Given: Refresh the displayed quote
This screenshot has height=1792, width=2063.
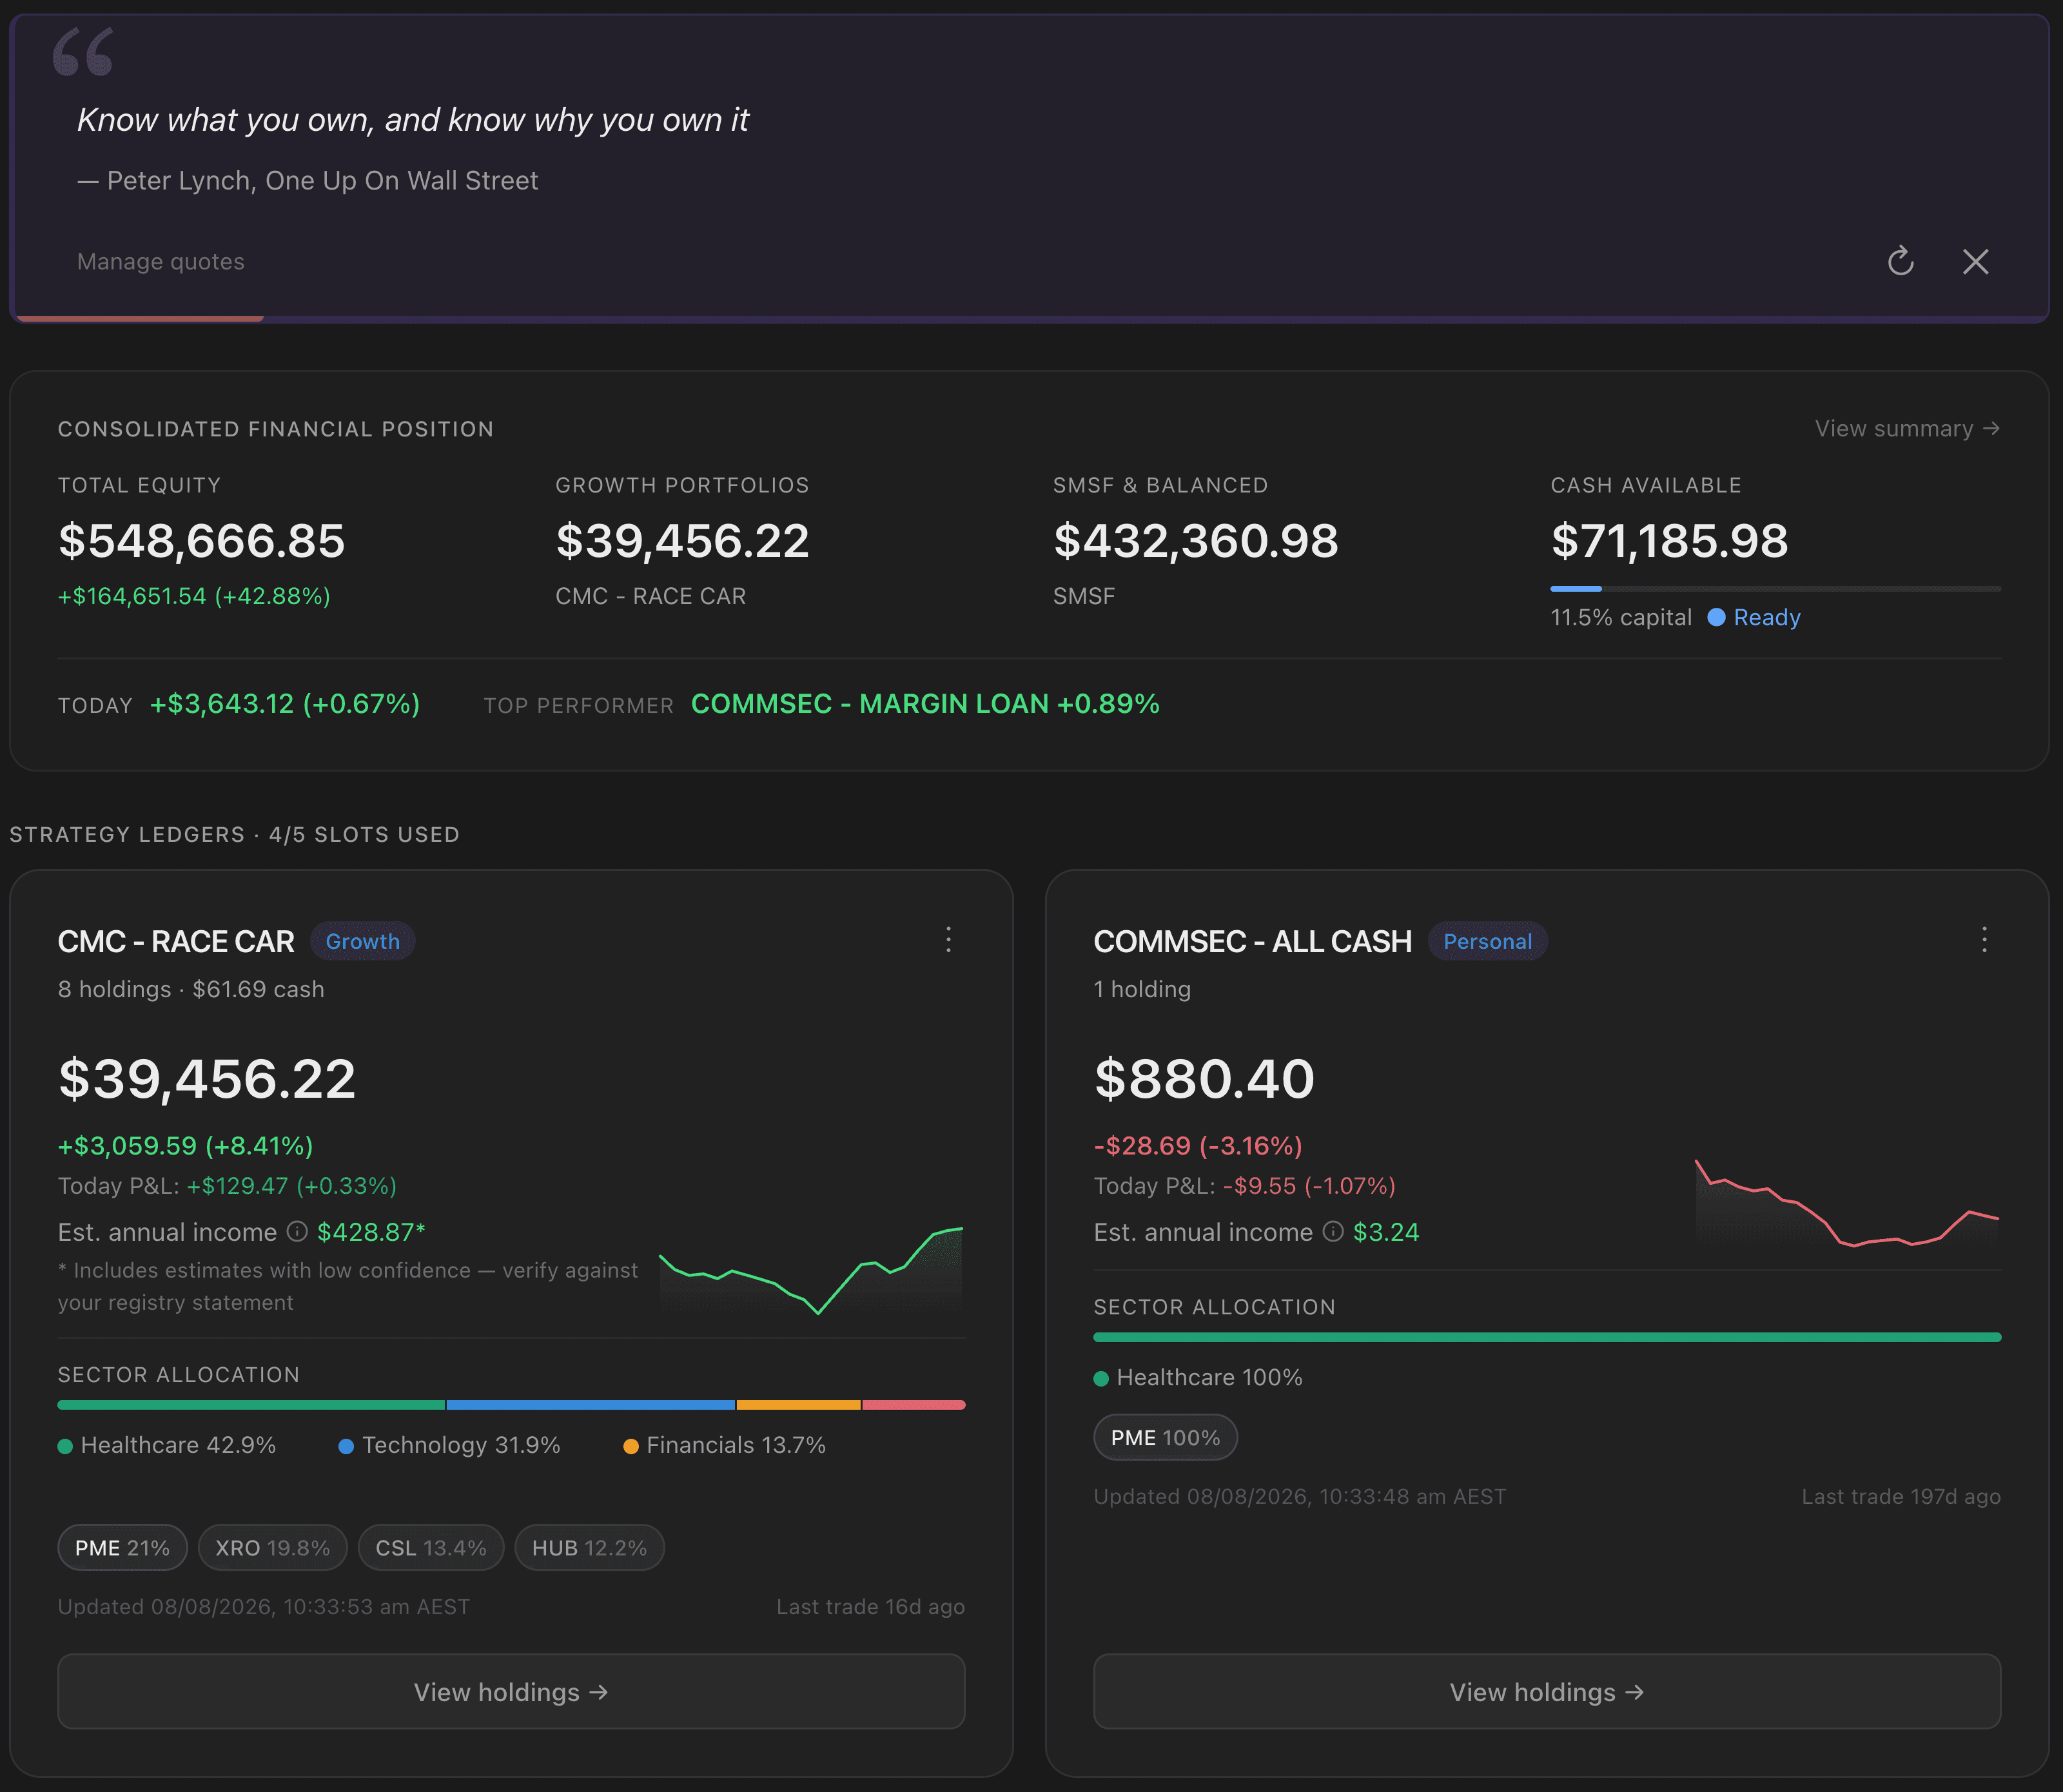Looking at the screenshot, I should click(x=1900, y=261).
